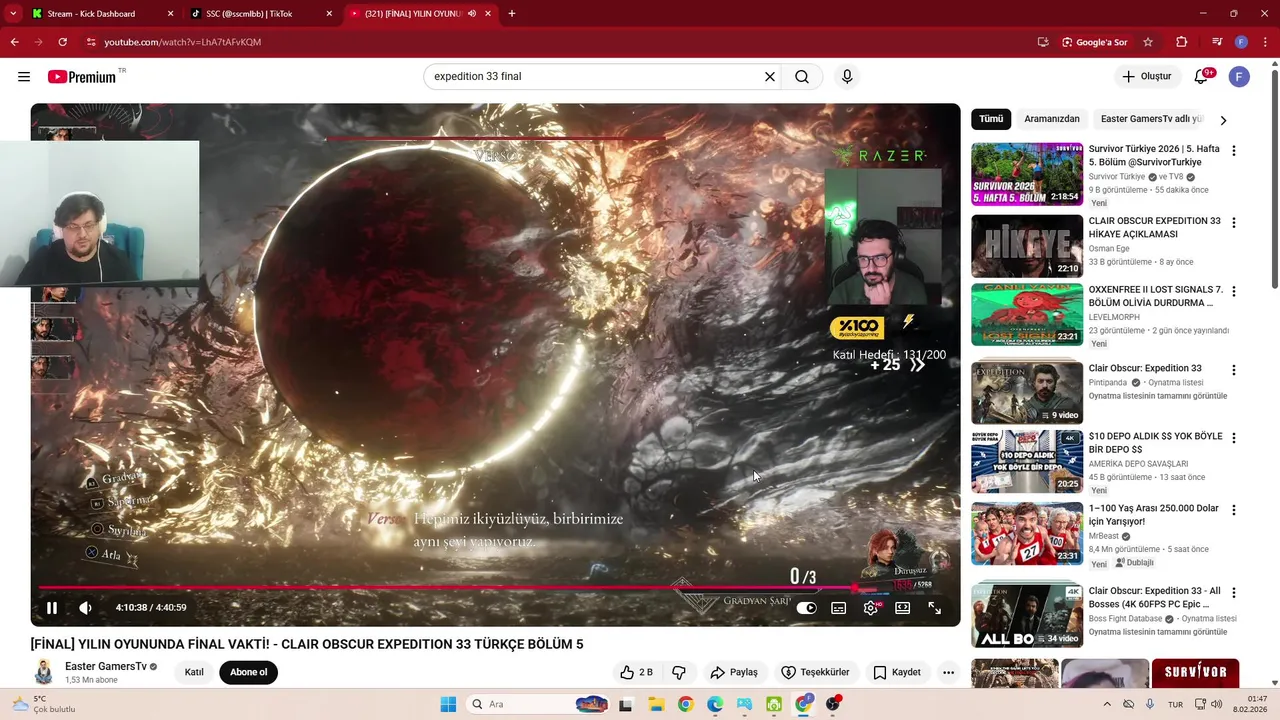
Task: Select the Tümü filter chip
Action: [x=991, y=119]
